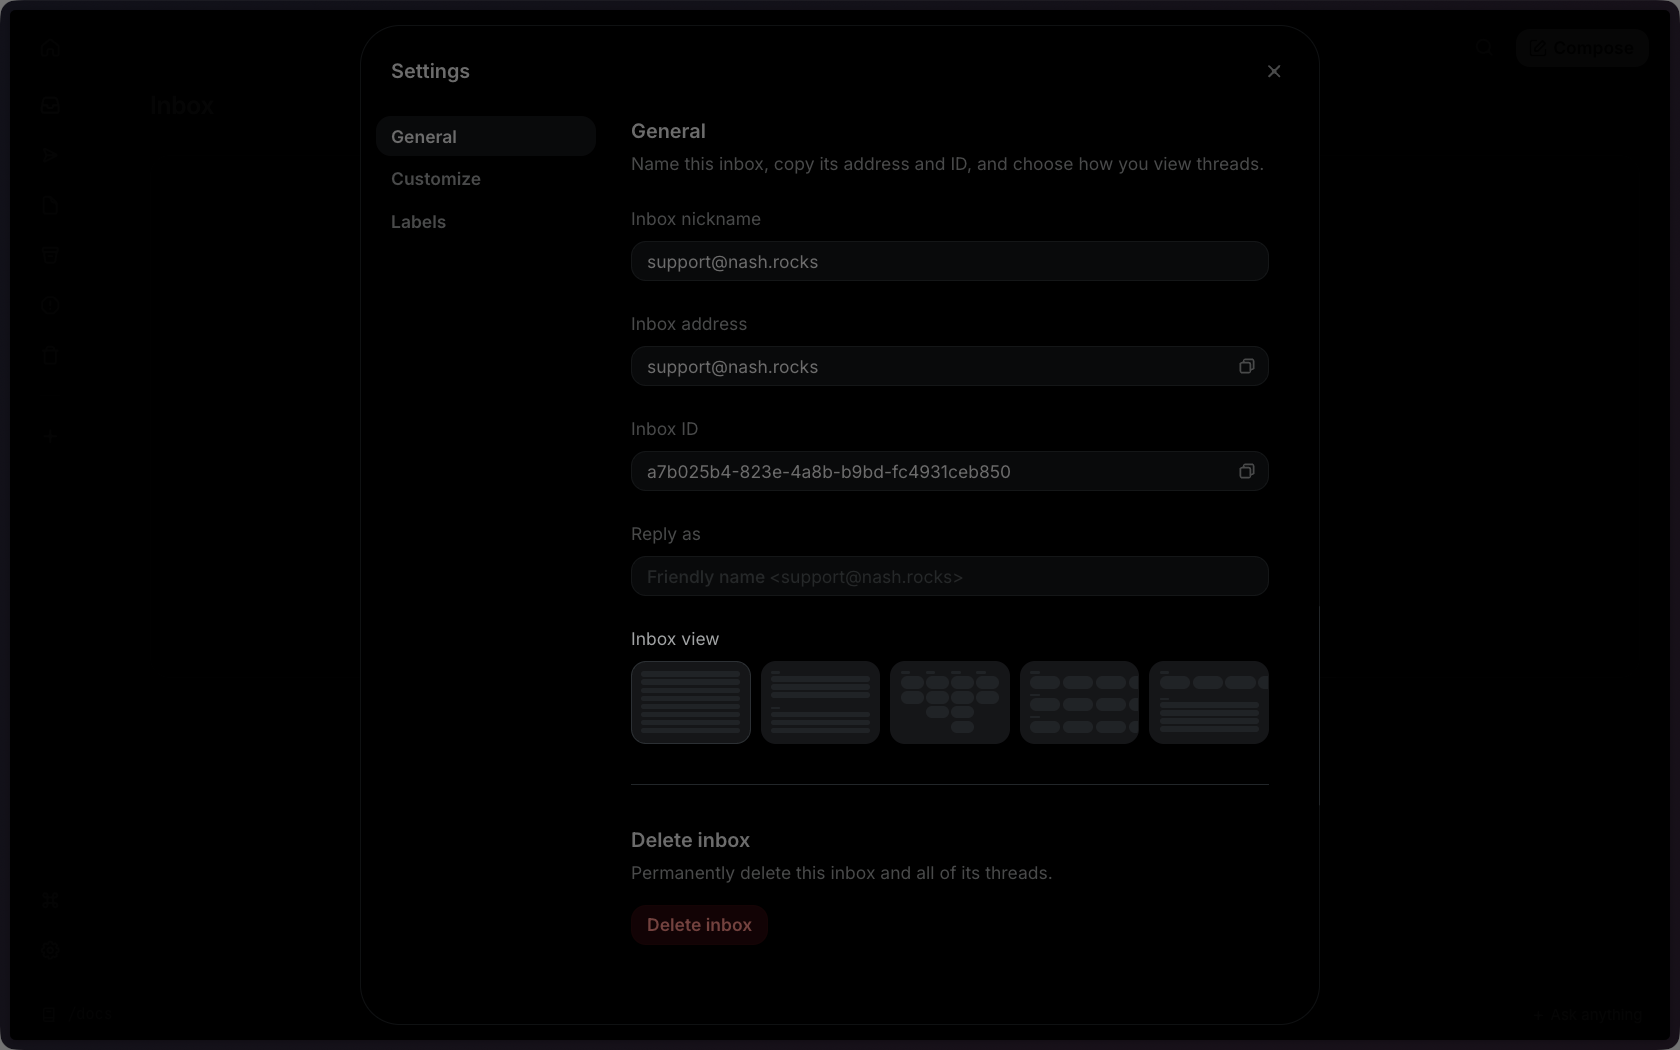Click the 'Inbox ID' label text

click(664, 429)
